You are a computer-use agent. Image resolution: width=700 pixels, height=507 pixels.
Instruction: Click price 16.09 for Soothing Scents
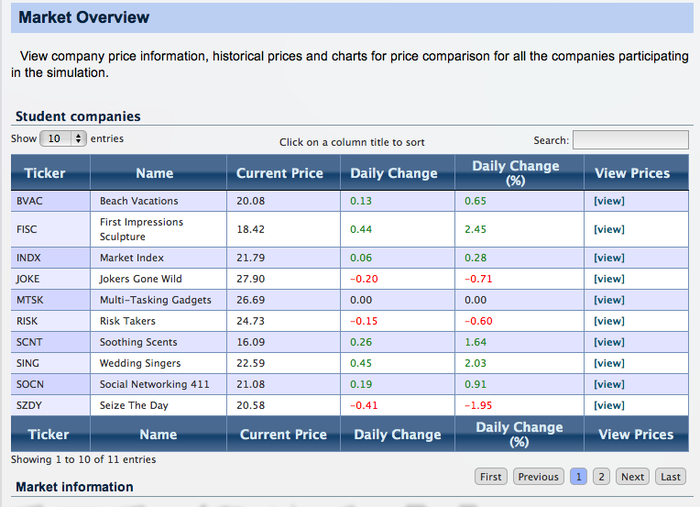250,342
